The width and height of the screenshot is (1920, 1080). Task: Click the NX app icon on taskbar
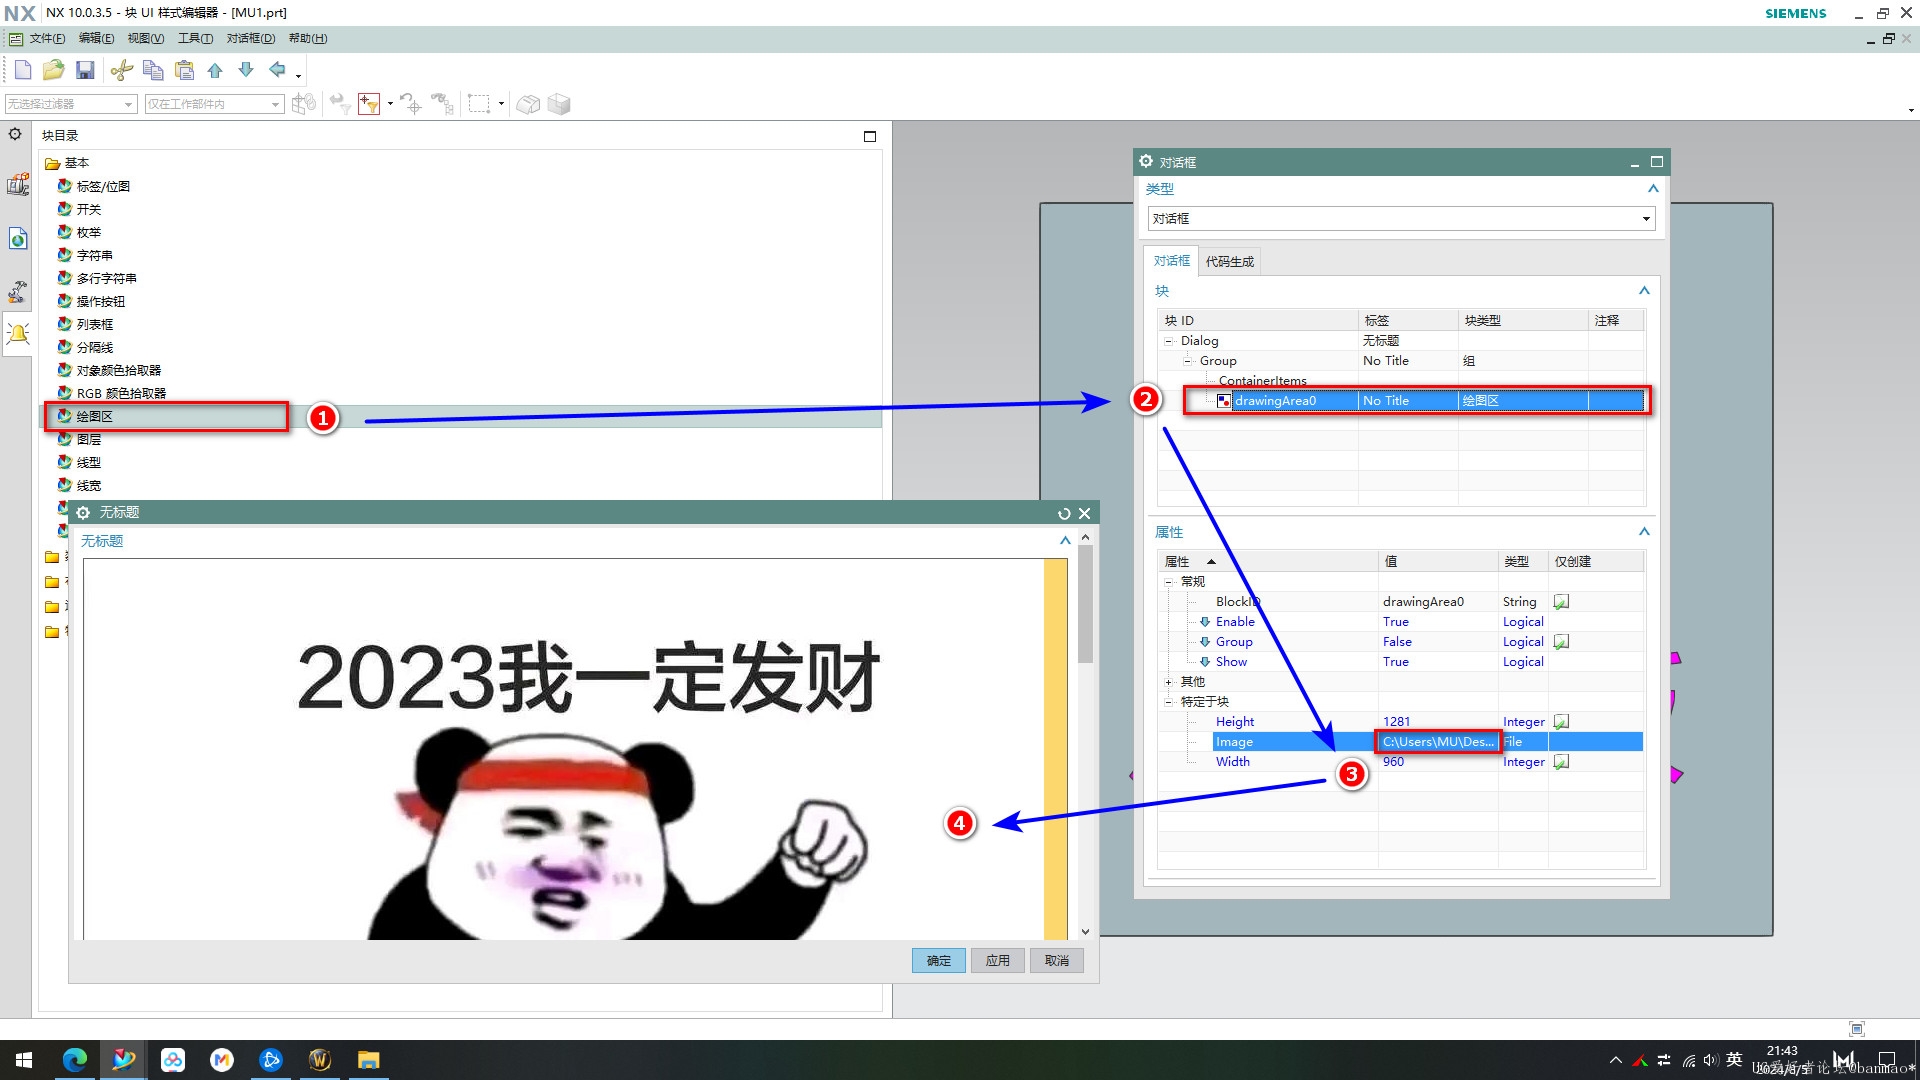click(x=124, y=1060)
